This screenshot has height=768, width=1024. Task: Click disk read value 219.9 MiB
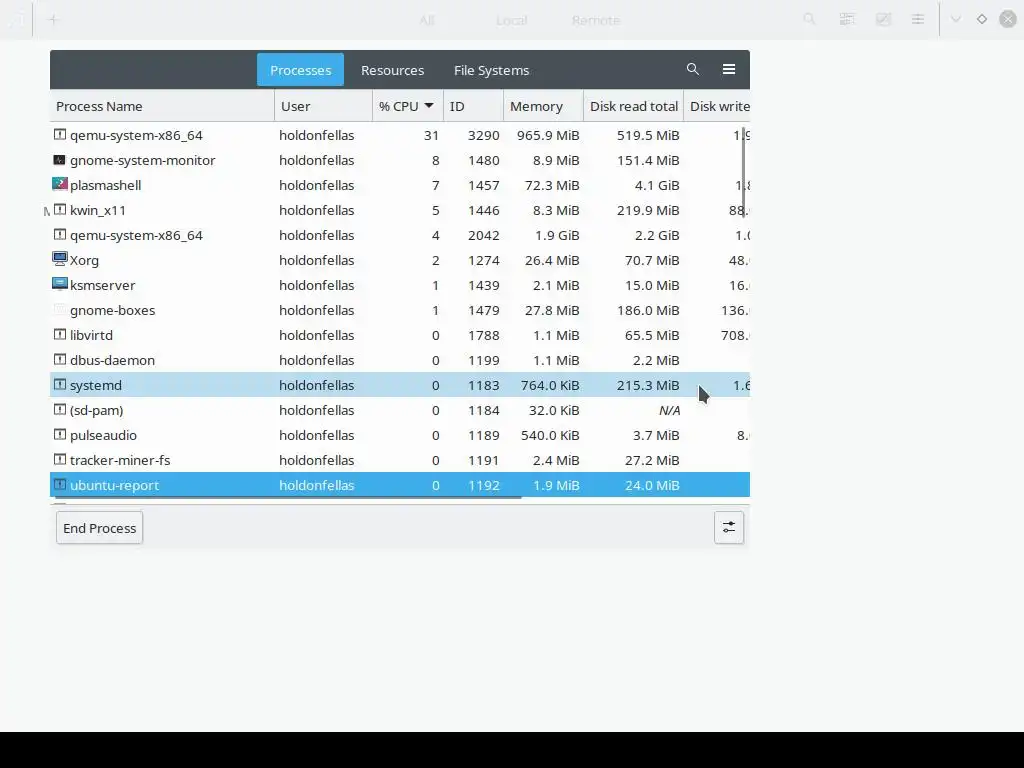[648, 210]
